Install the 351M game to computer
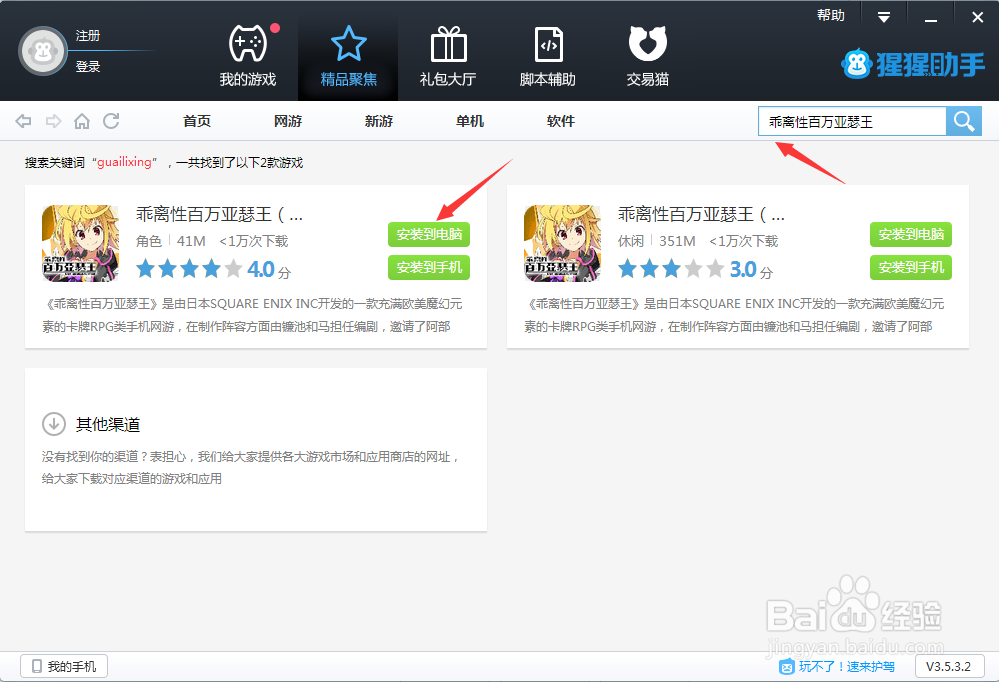 pos(911,235)
